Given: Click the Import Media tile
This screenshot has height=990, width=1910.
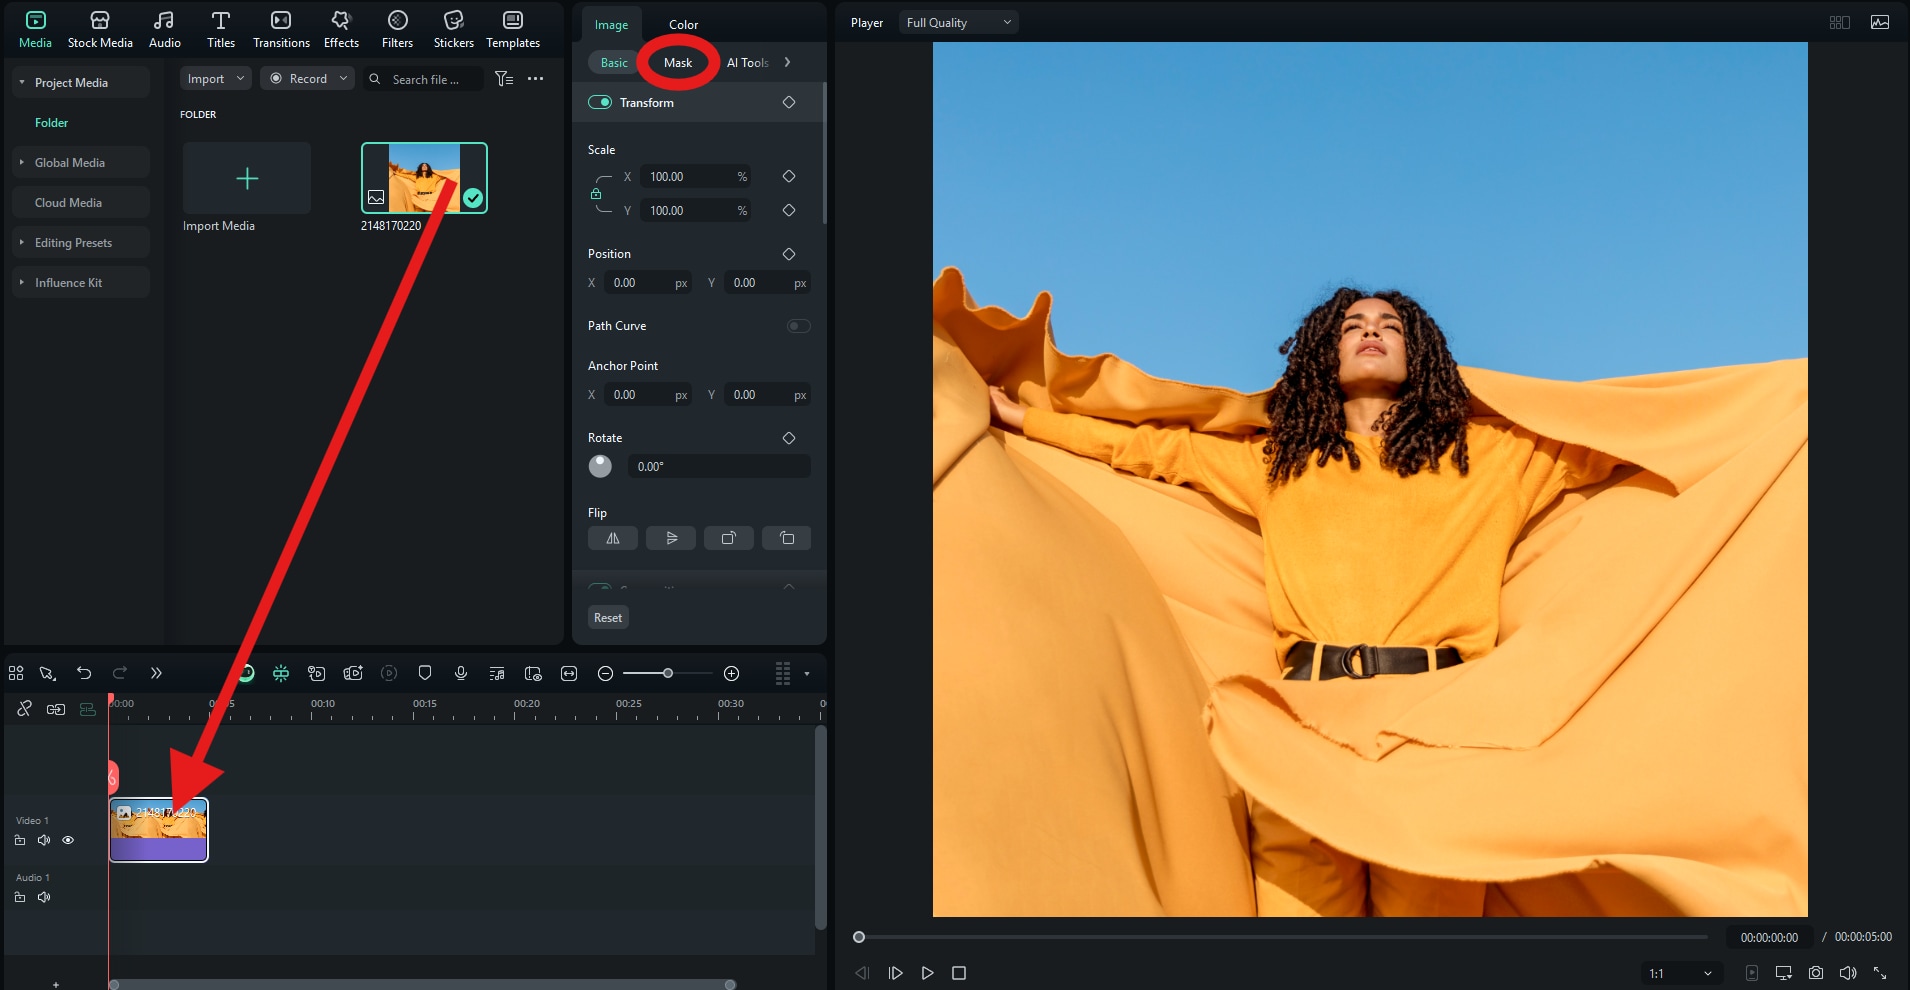Looking at the screenshot, I should point(247,179).
